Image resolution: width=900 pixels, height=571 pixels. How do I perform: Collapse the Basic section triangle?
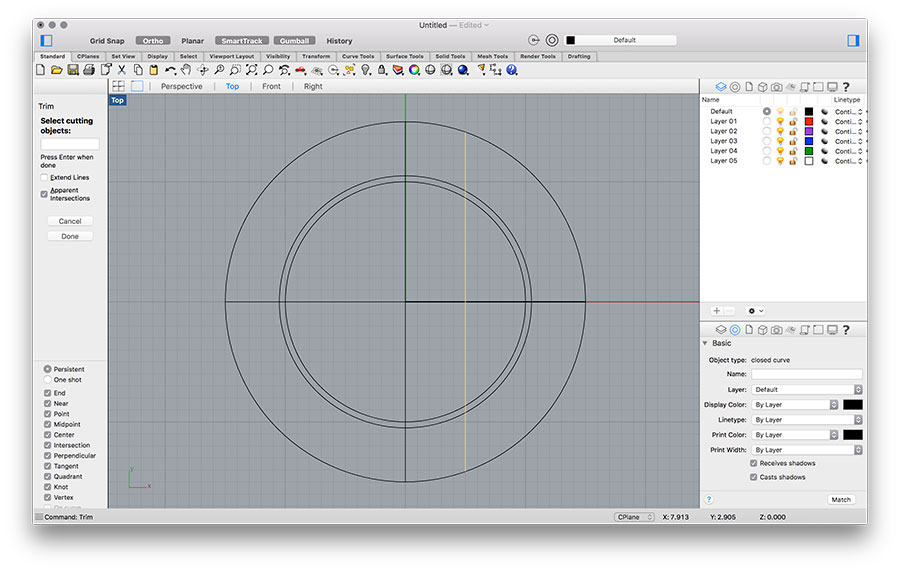(x=705, y=343)
